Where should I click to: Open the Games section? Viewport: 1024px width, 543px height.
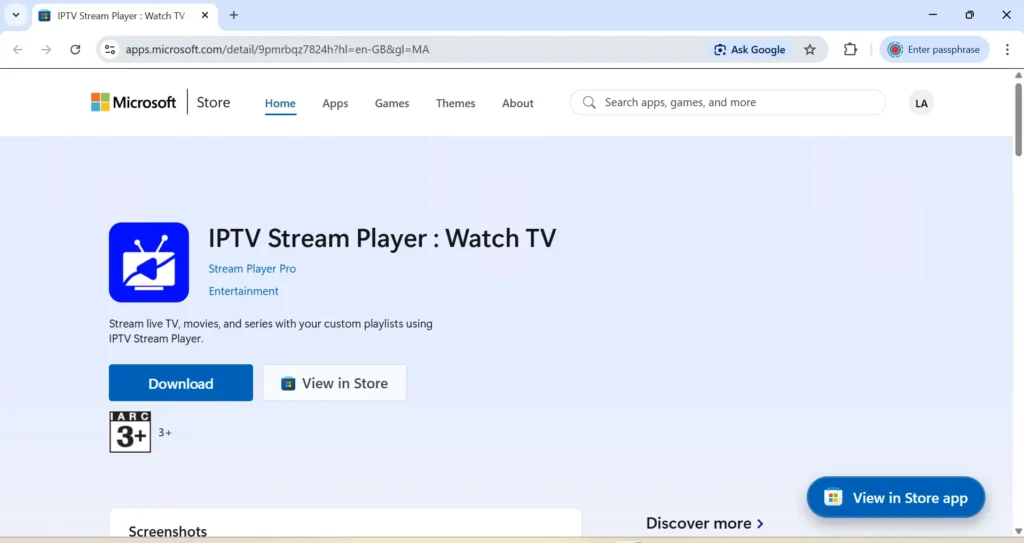[392, 103]
